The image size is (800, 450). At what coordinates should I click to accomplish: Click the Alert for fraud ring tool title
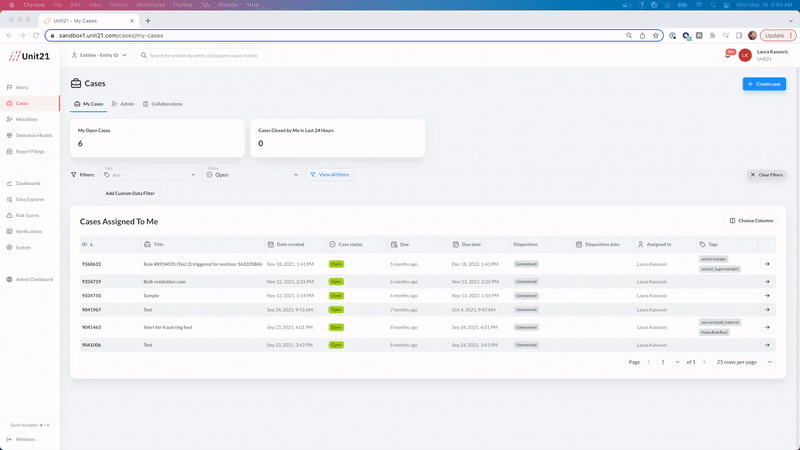(168, 328)
